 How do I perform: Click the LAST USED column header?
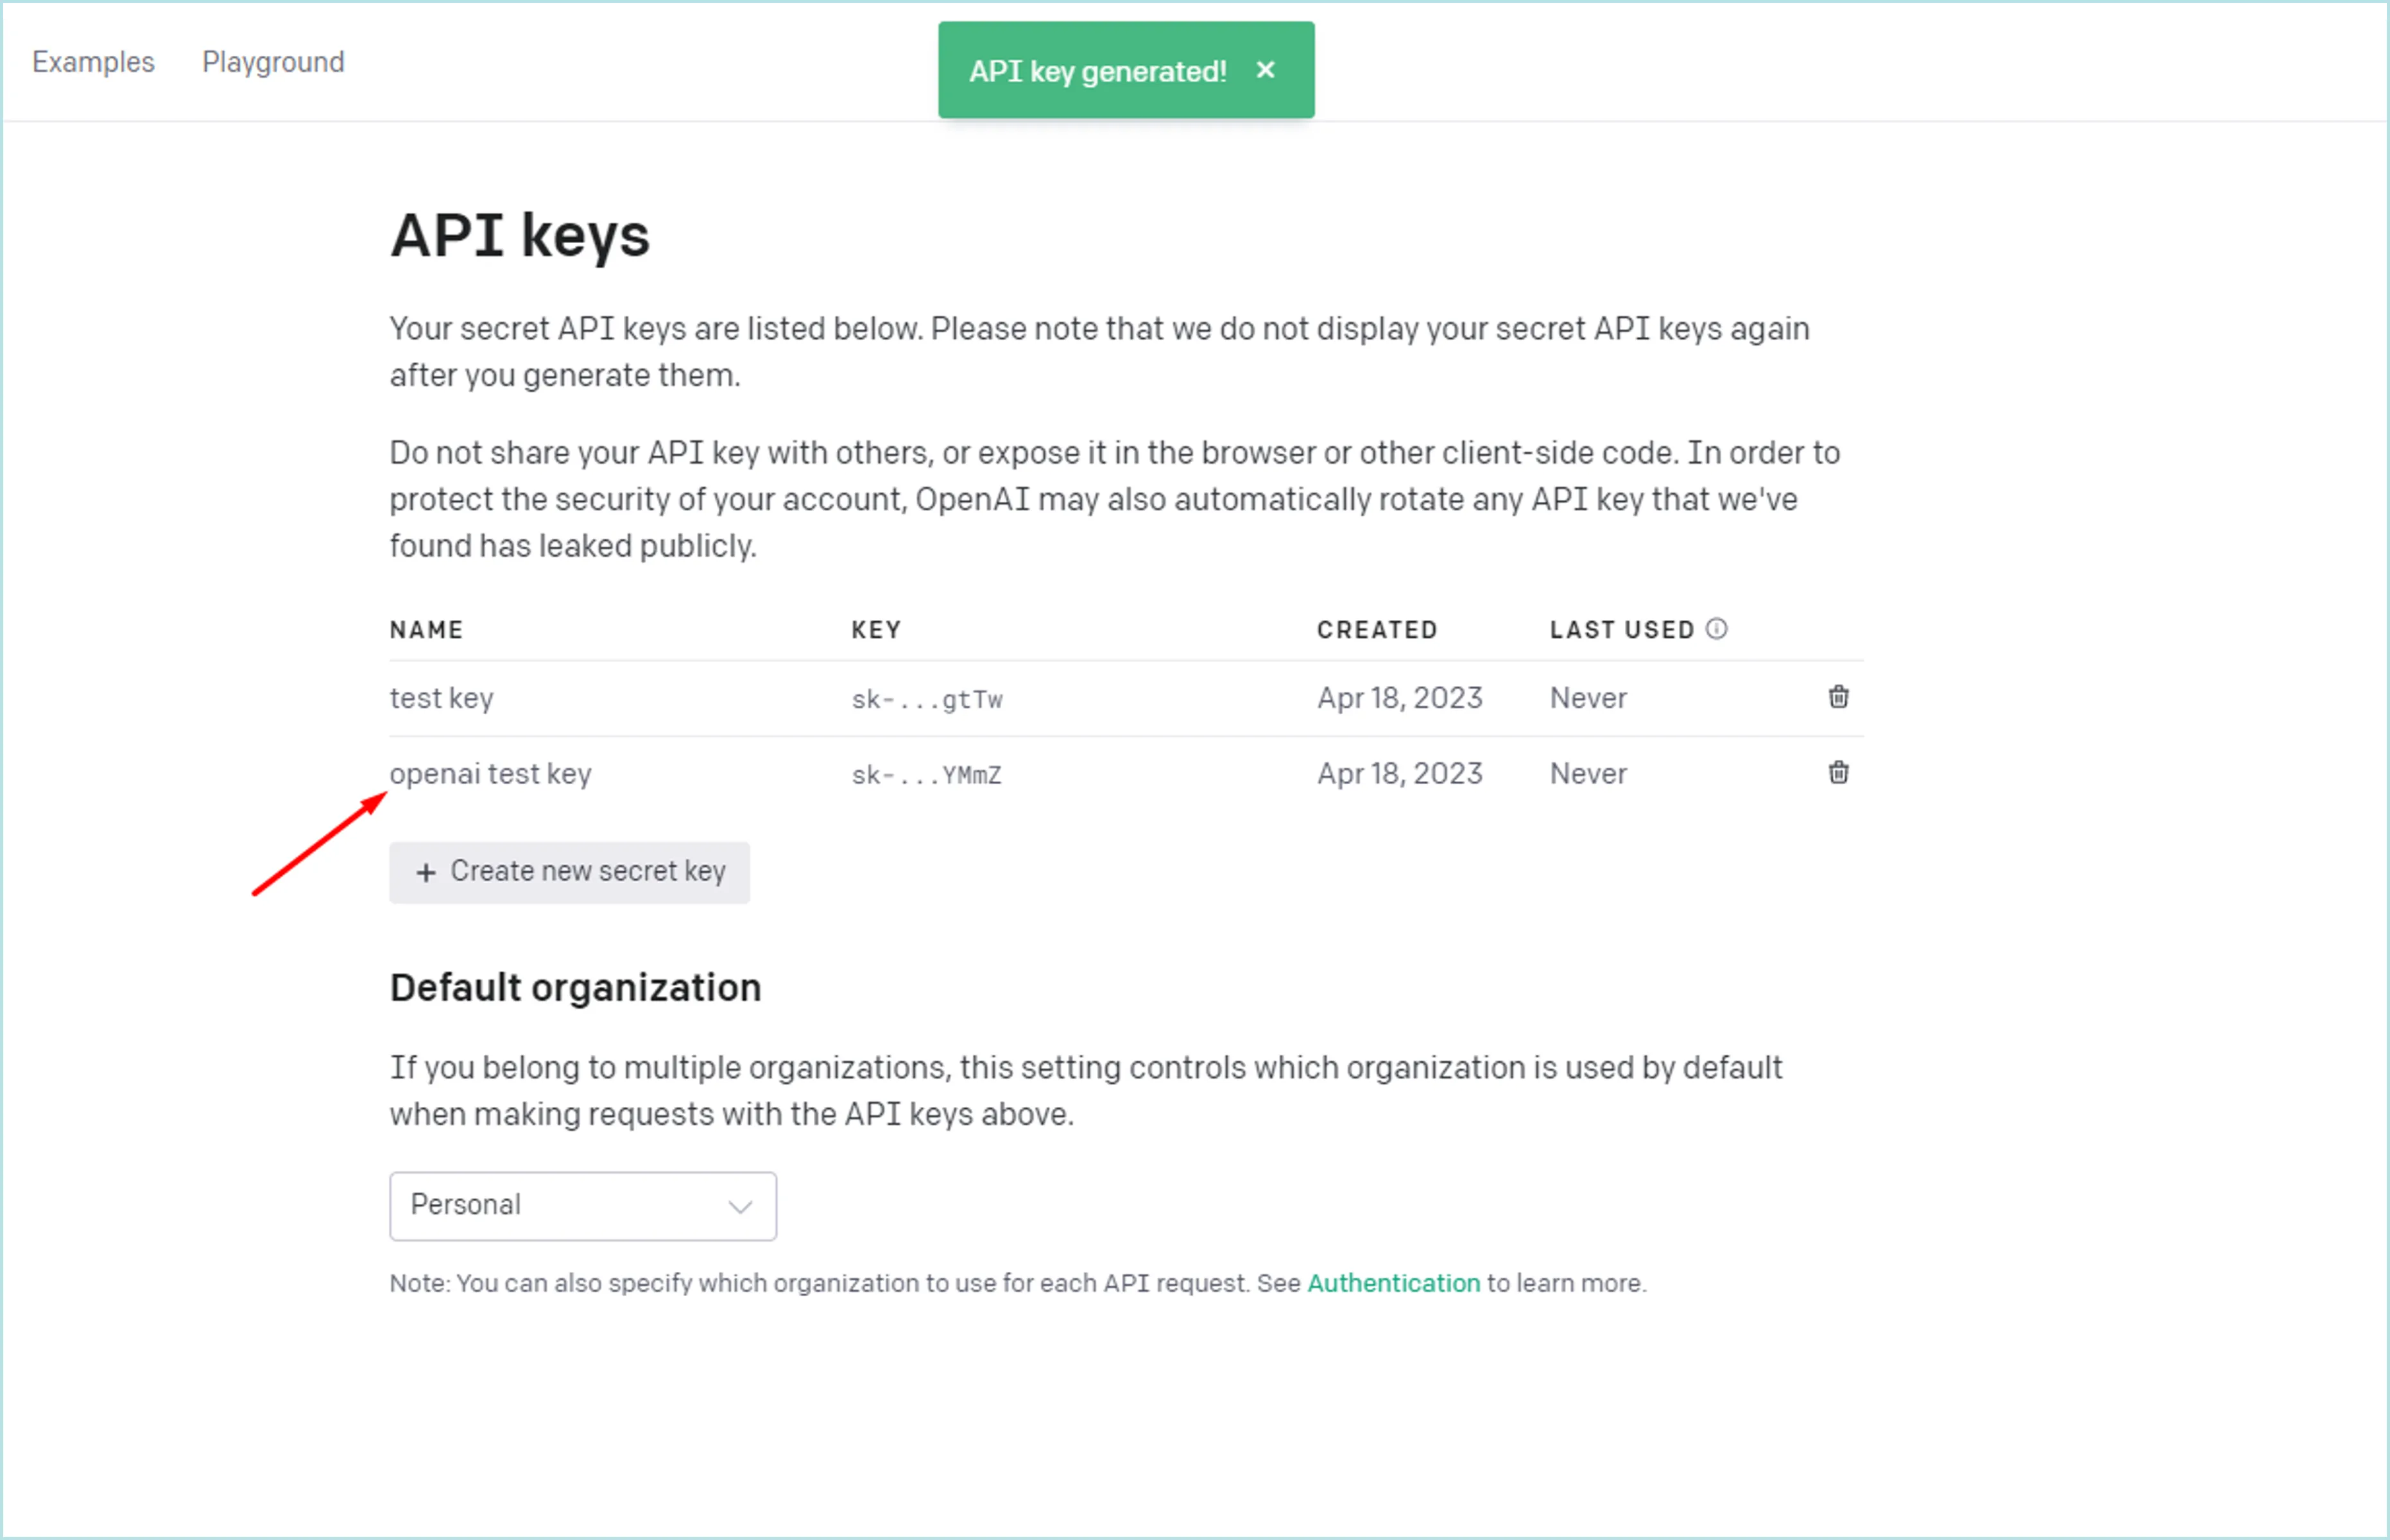1621,630
